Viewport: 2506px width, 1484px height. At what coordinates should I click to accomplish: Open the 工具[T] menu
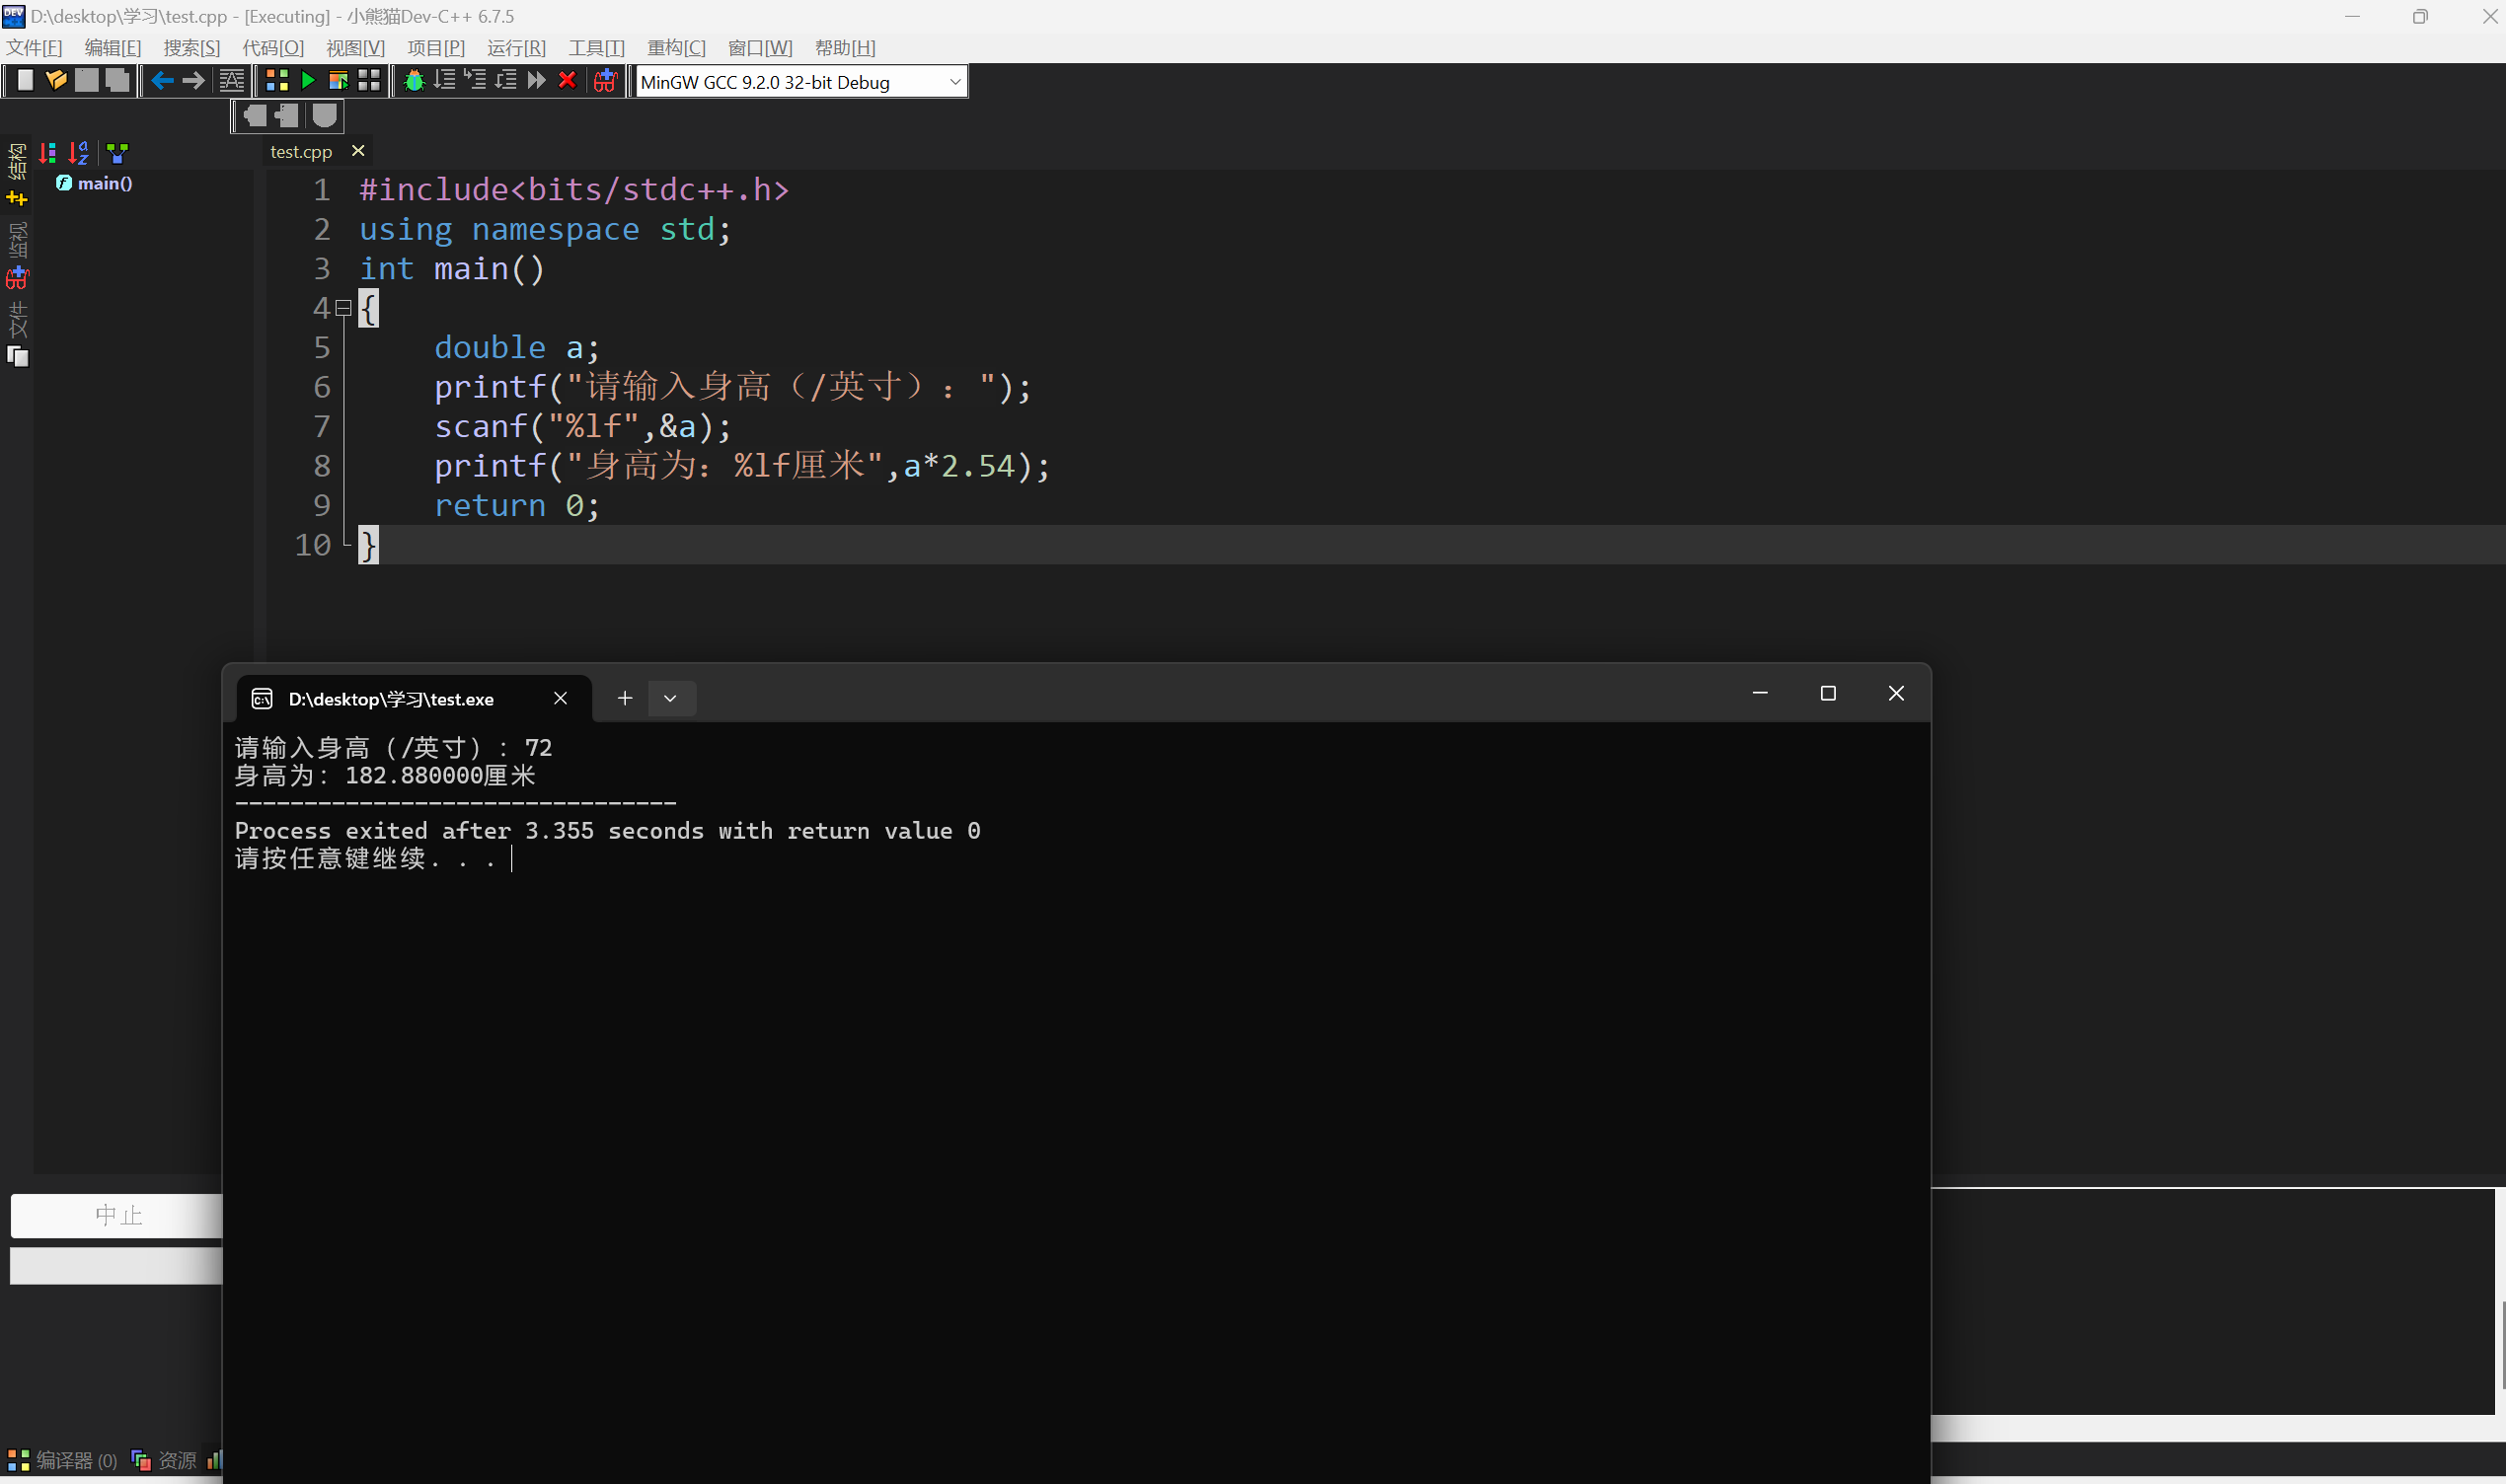coord(596,48)
